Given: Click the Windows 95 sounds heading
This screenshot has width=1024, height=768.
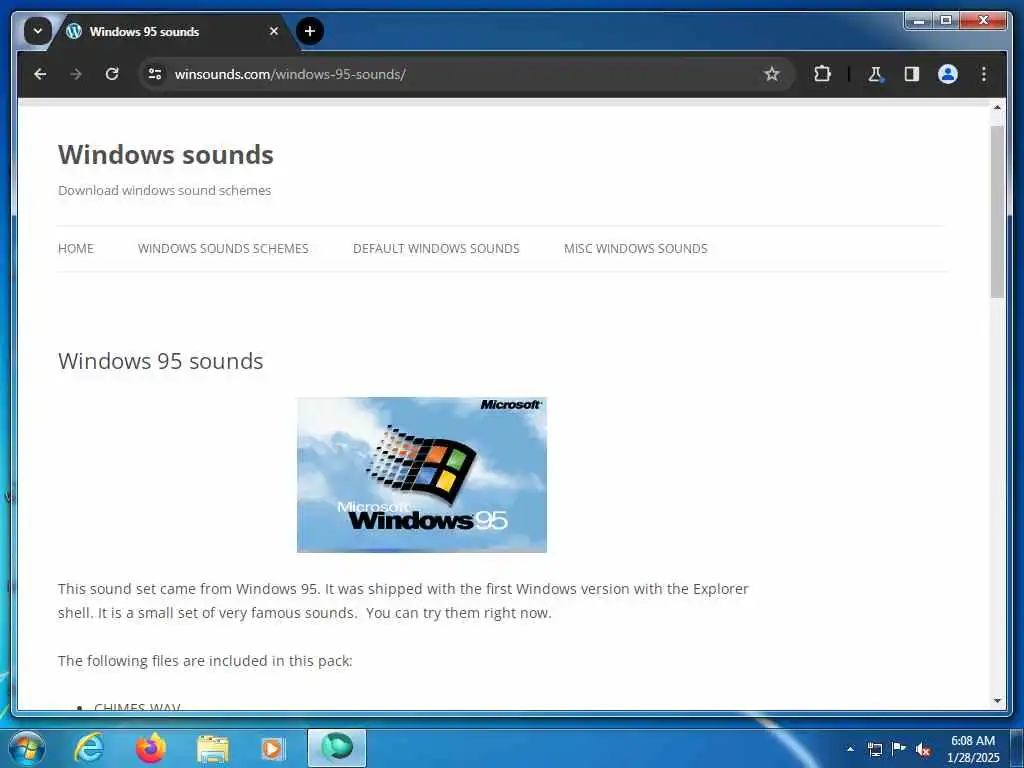Looking at the screenshot, I should click(x=161, y=361).
